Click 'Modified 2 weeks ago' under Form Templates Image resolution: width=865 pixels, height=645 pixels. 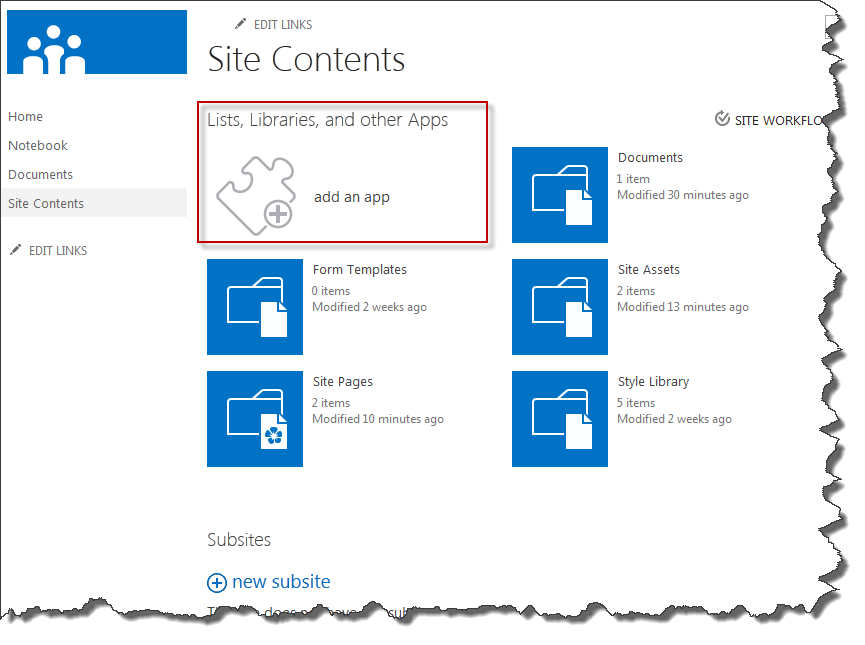[x=370, y=307]
